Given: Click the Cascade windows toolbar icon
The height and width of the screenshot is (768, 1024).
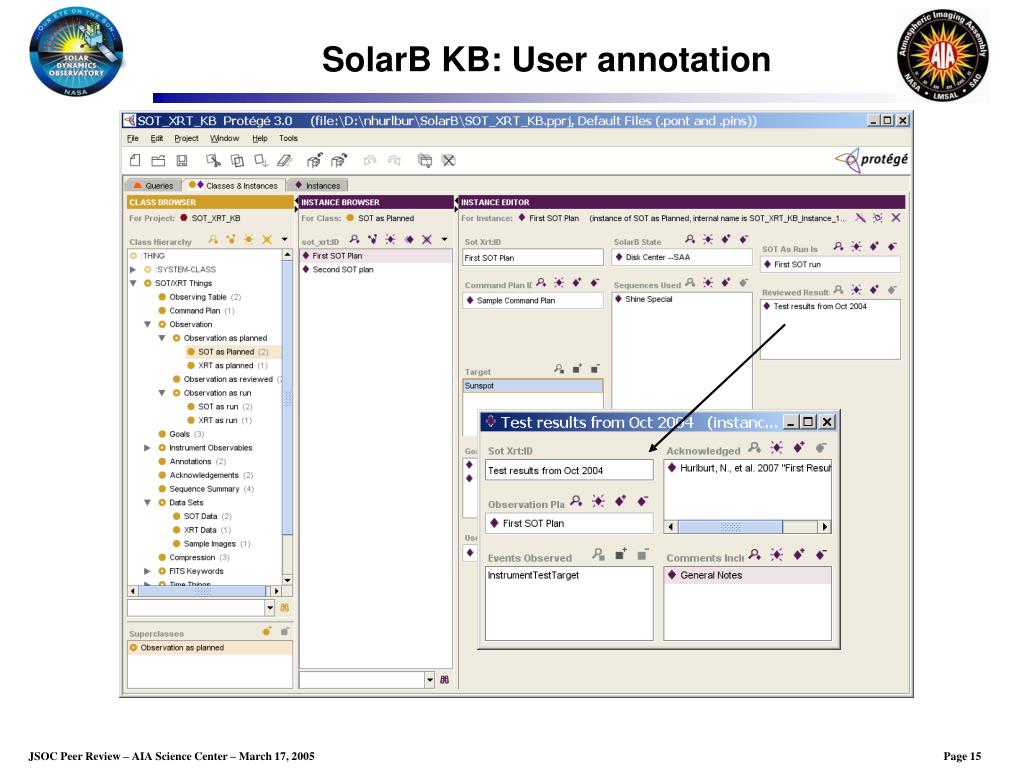Looking at the screenshot, I should (x=424, y=160).
